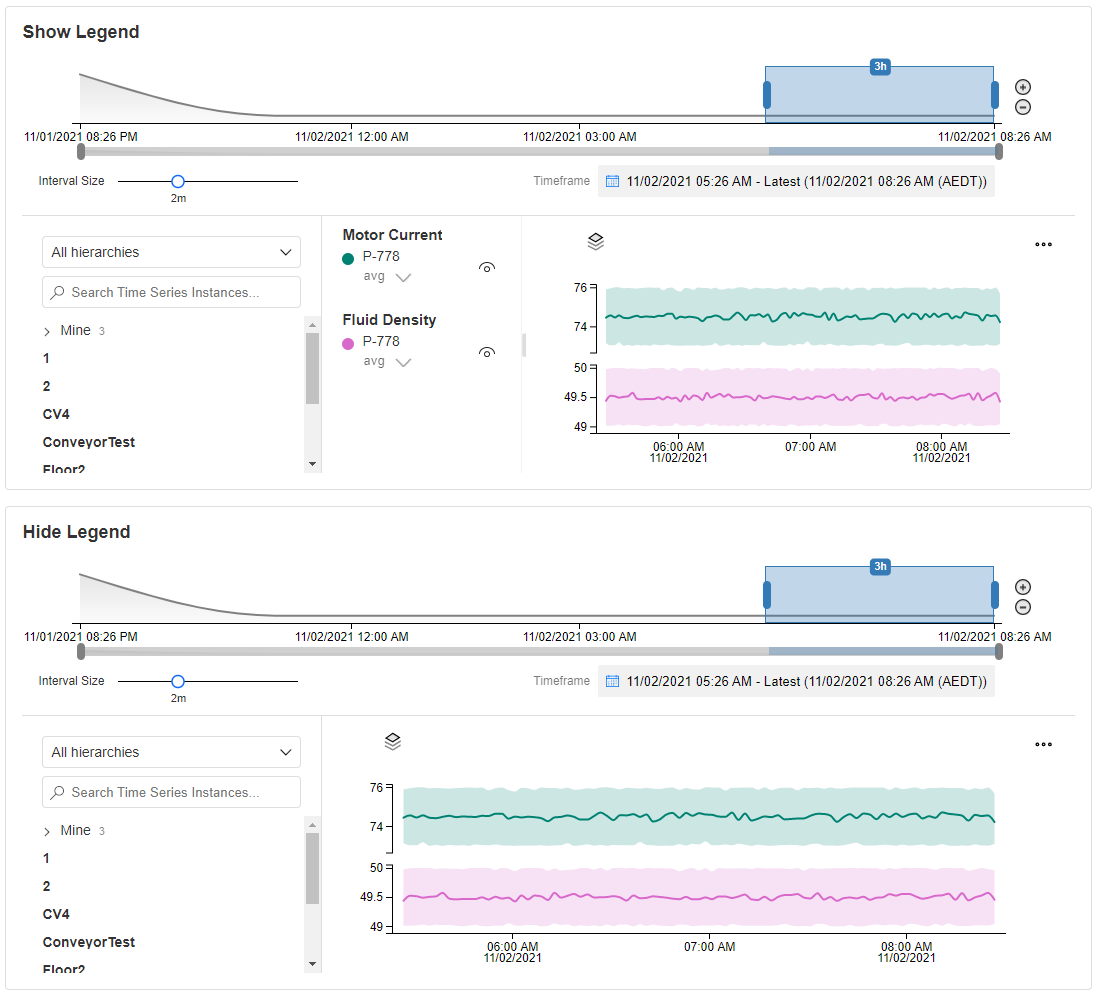Click the right handle of Hide Legend 3h brush
Screen dimensions: 1097x995
[x=995, y=595]
